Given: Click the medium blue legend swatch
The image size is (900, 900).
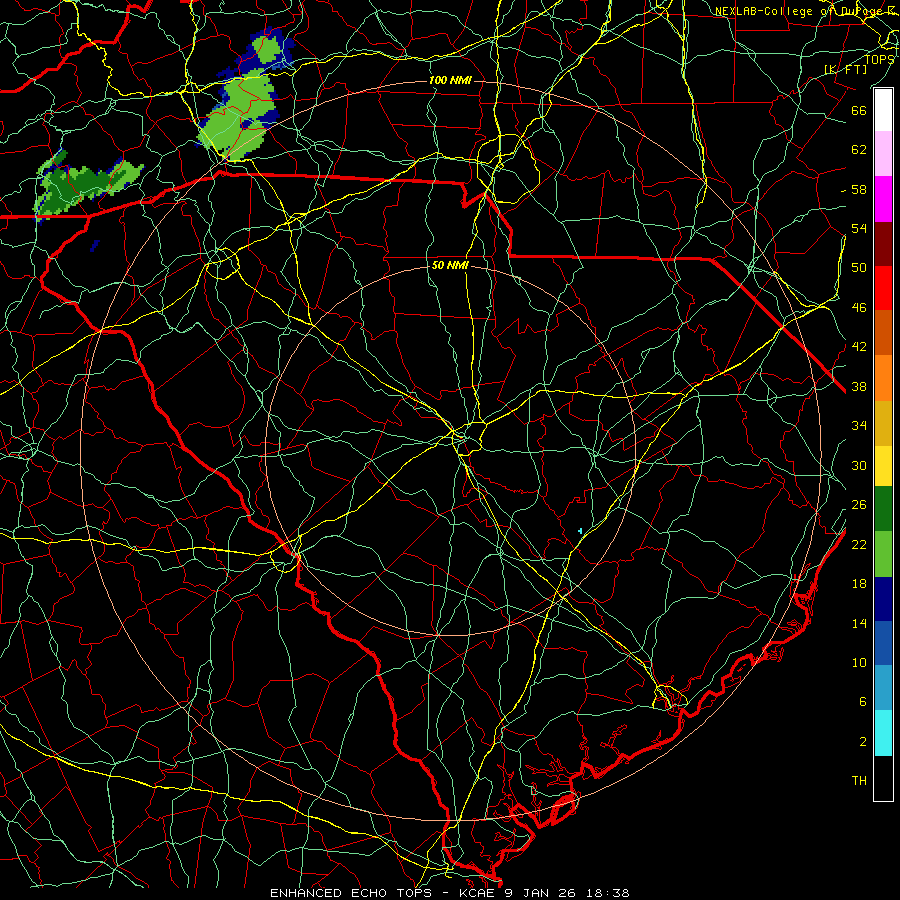Looking at the screenshot, I should click(x=883, y=643).
